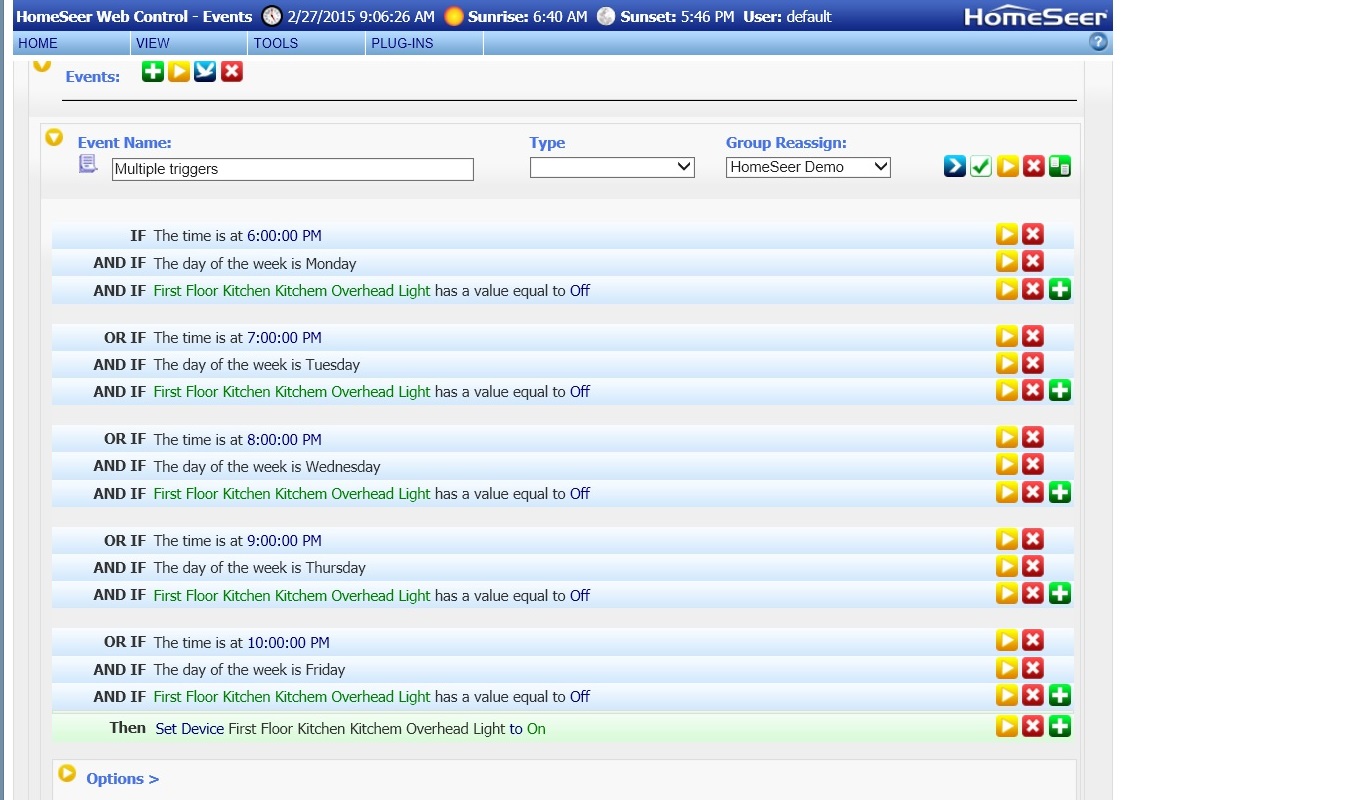The height and width of the screenshot is (800, 1370).
Task: Delete the 8:00:00 PM time trigger
Action: point(1033,437)
